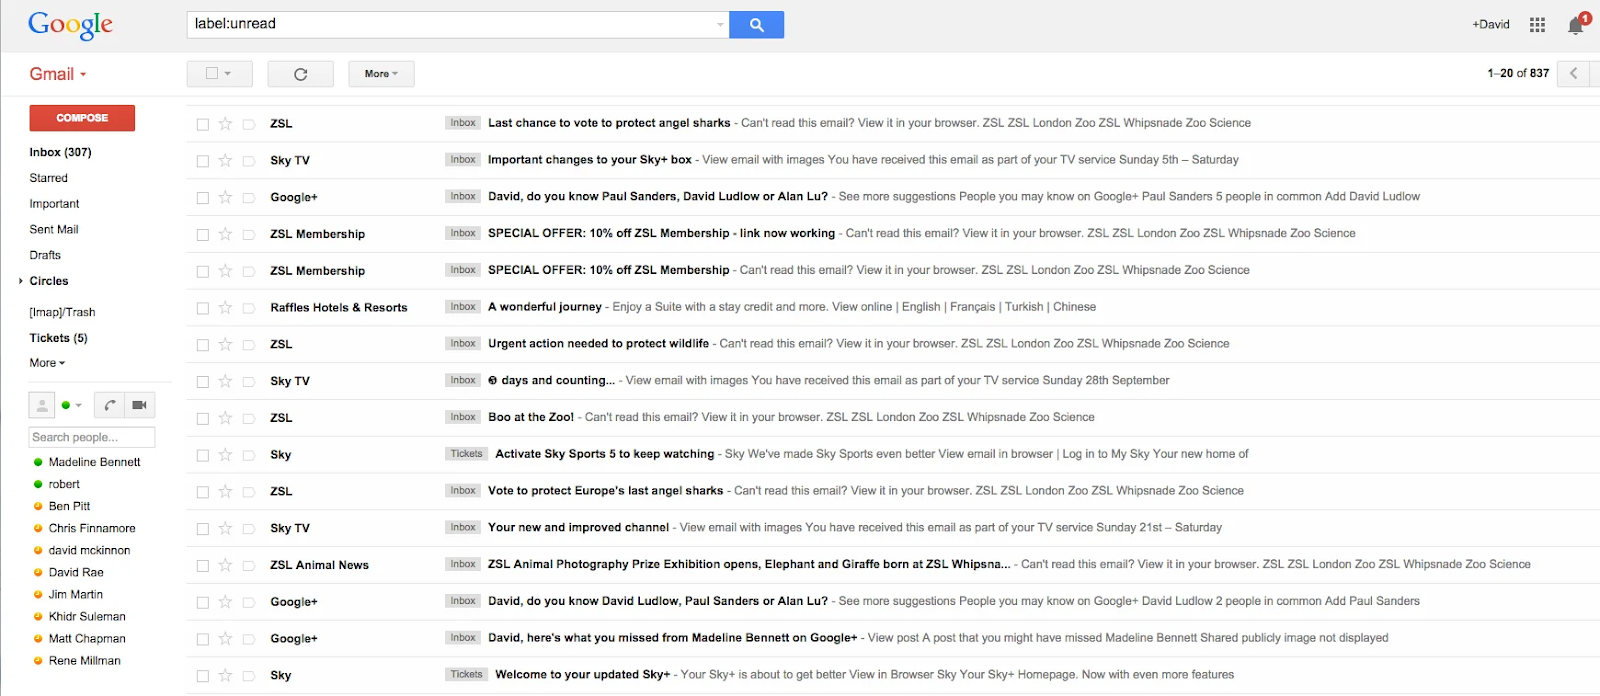The width and height of the screenshot is (1600, 696).
Task: Mark importance on Welcome to your updated Sky+ email
Action: coord(249,676)
